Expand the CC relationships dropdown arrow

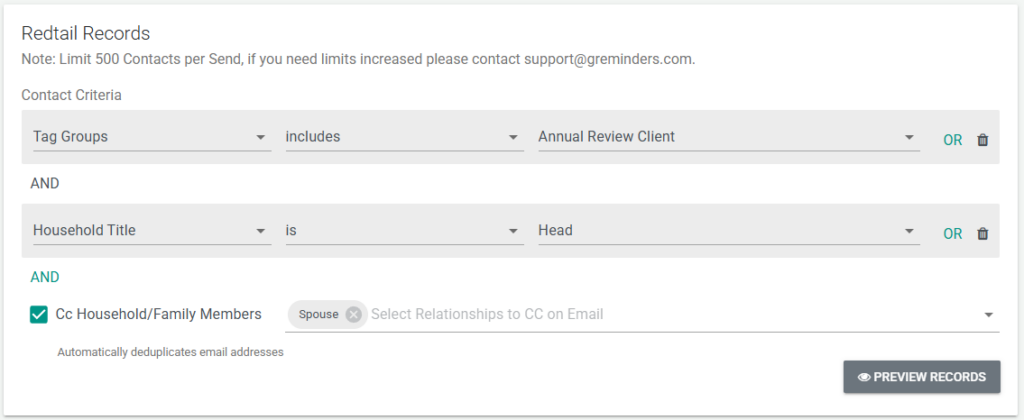click(989, 315)
